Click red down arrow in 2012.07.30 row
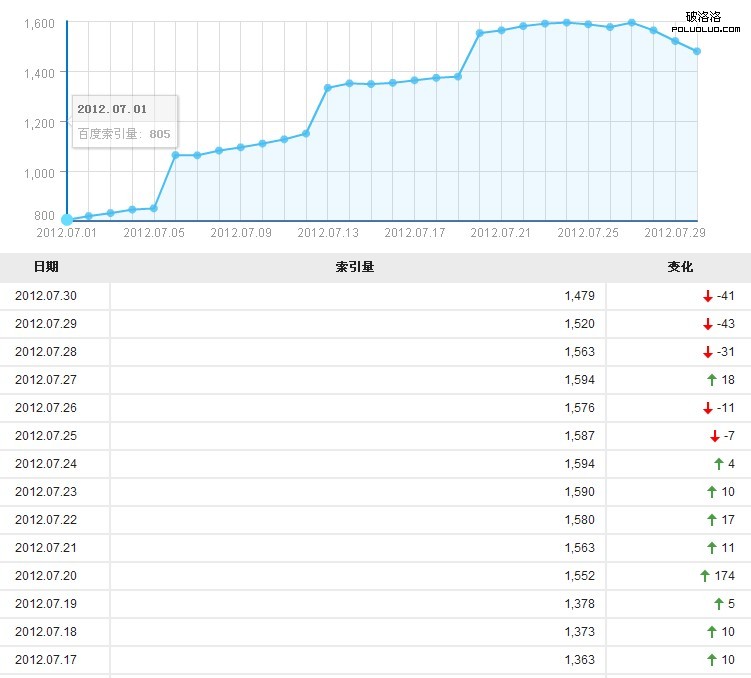Viewport: 751px width, 678px height. click(x=707, y=296)
